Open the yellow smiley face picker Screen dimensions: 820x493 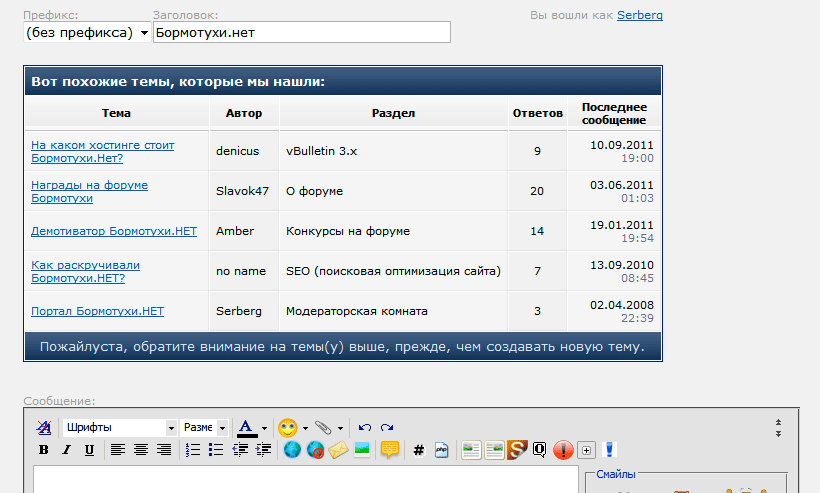point(288,428)
